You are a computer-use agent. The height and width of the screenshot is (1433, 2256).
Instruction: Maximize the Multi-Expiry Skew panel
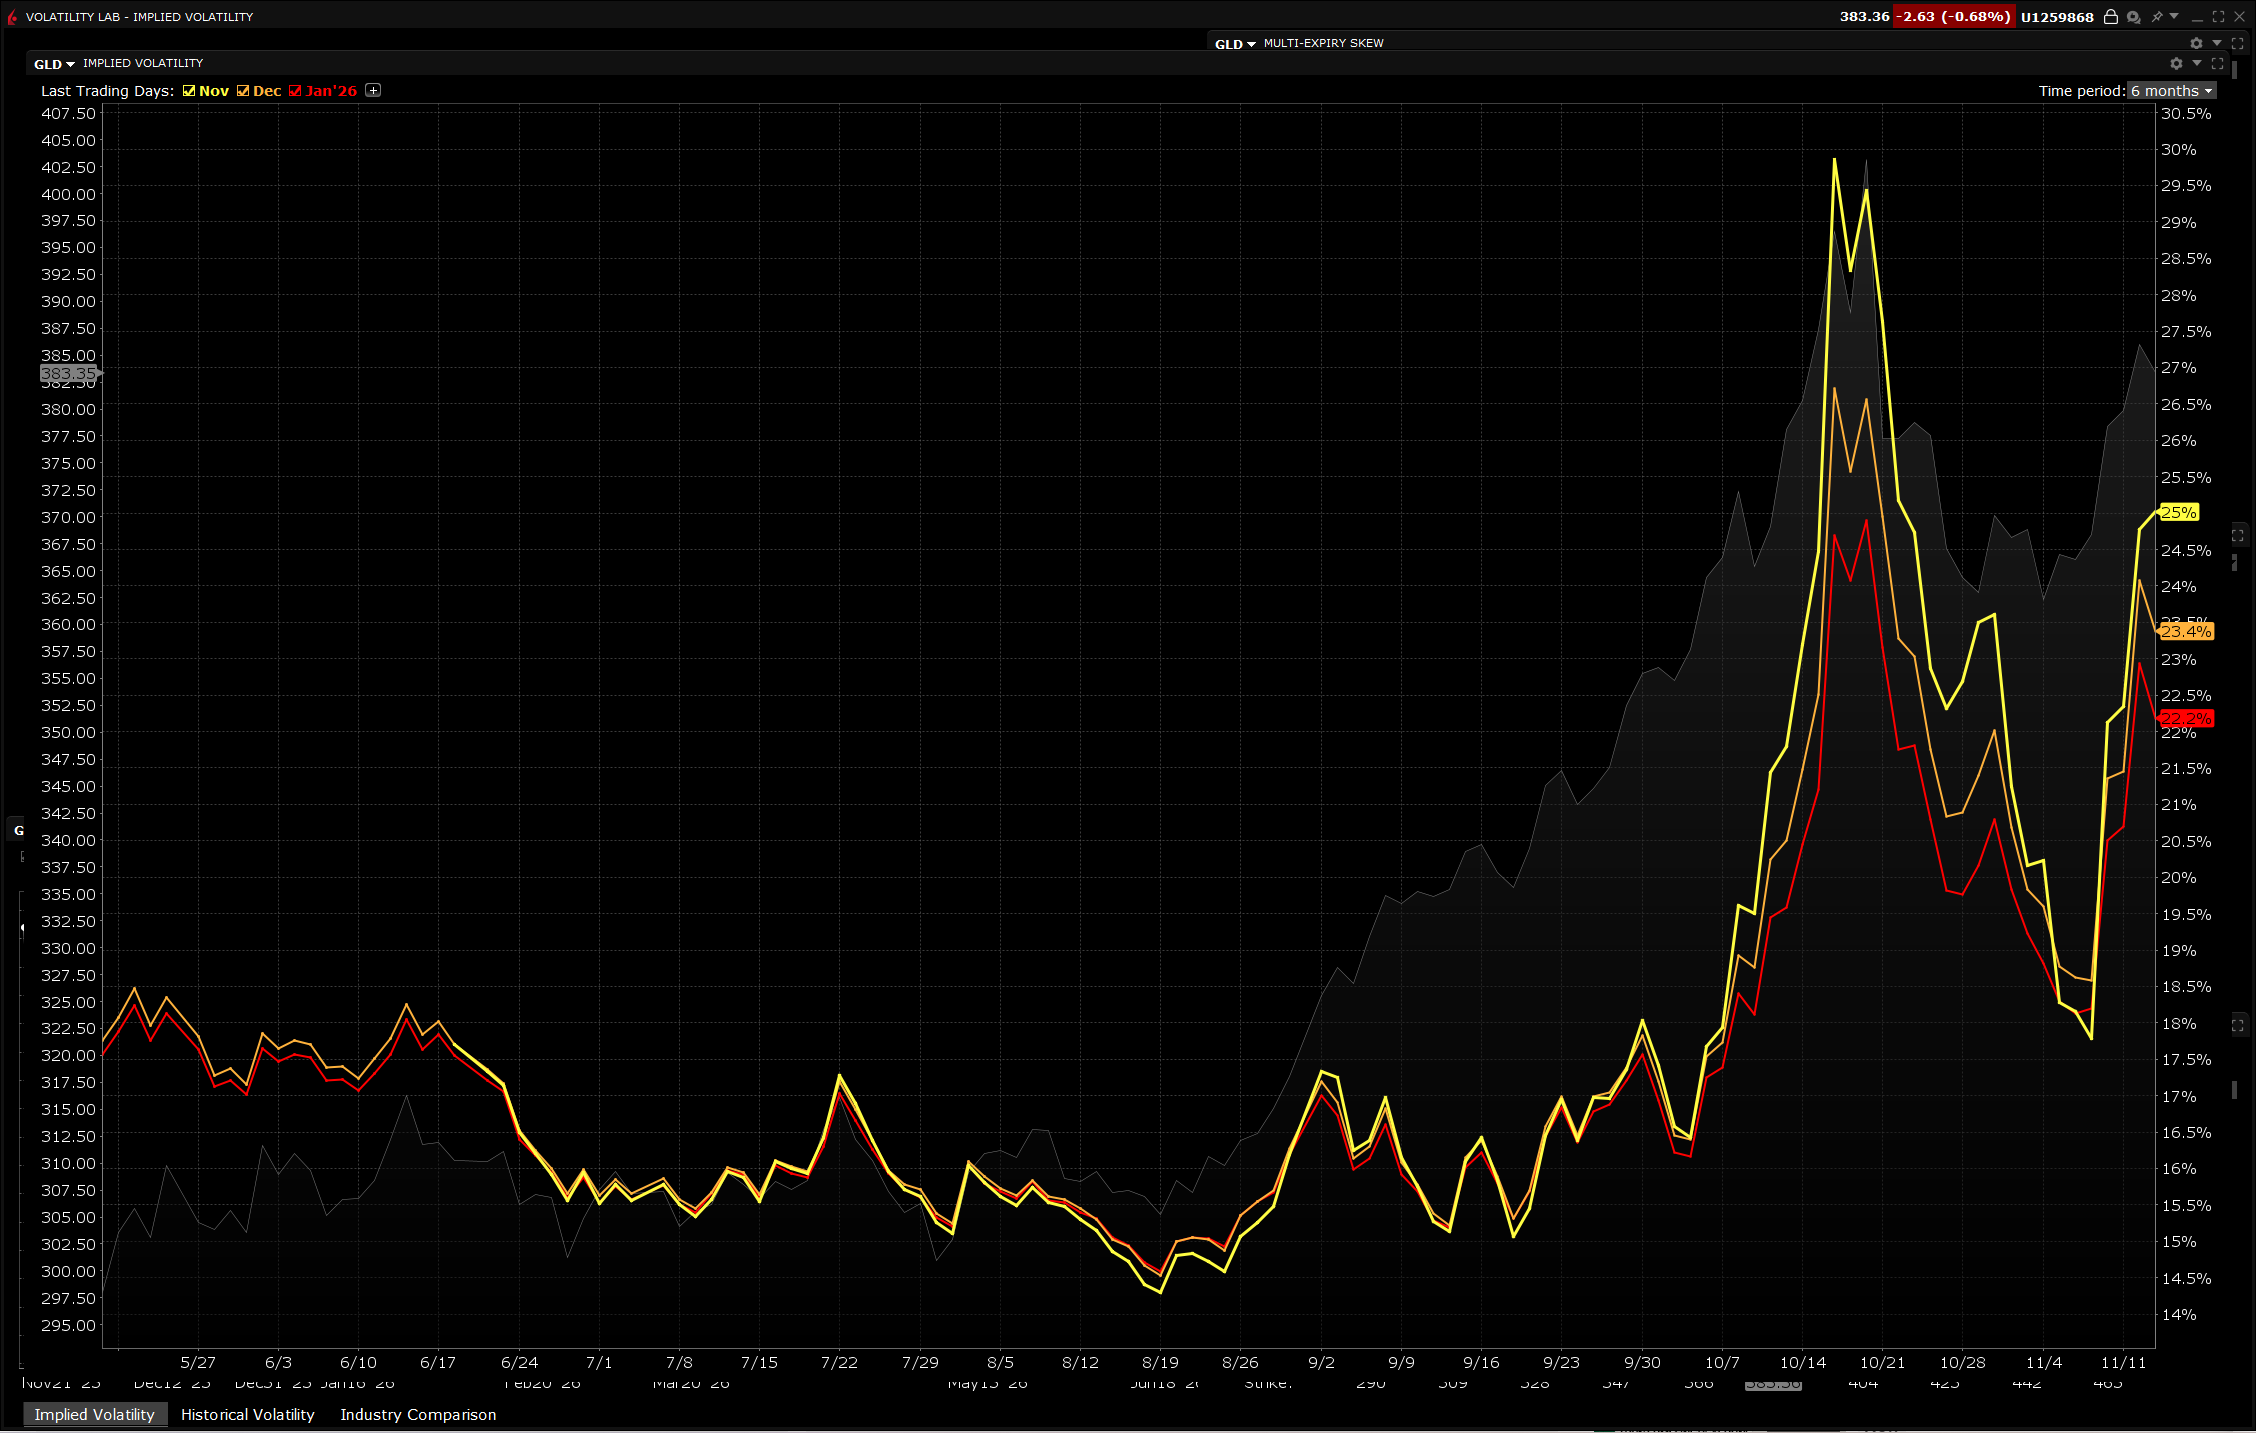point(2238,43)
